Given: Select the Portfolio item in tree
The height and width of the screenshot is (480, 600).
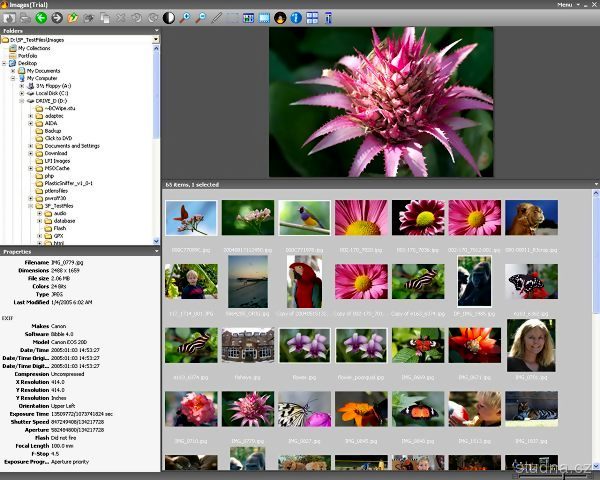Looking at the screenshot, I should (30, 56).
